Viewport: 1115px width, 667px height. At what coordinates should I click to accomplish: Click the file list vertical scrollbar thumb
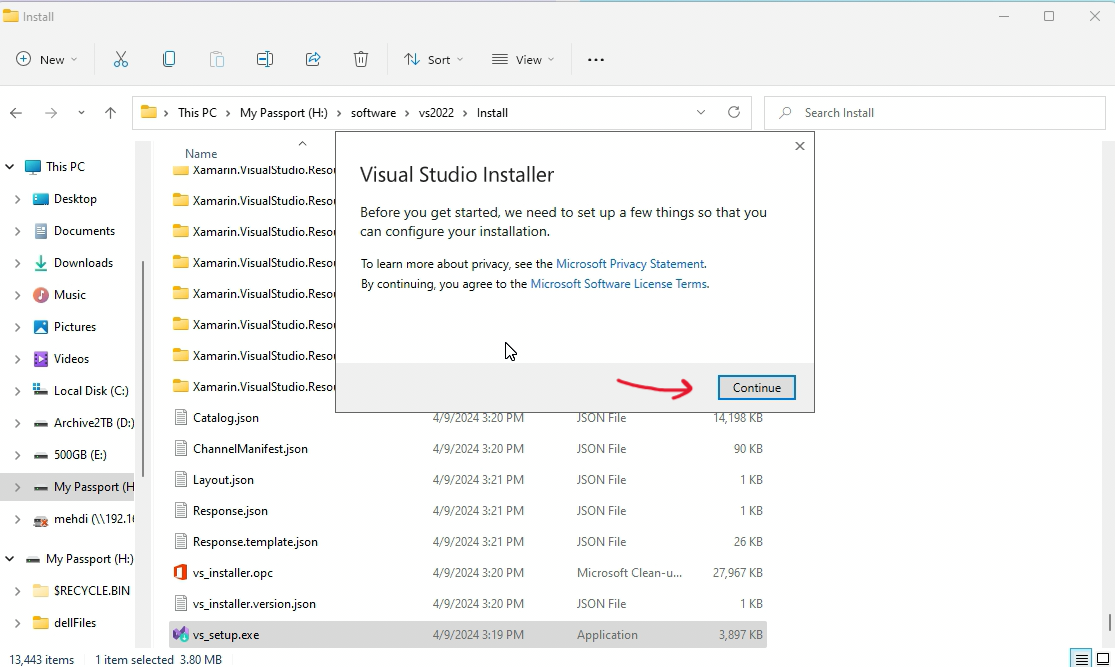[x=1109, y=622]
